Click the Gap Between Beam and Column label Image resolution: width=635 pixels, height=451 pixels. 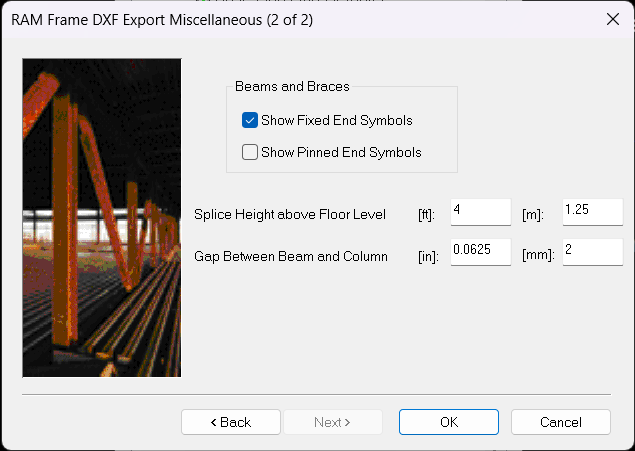tap(291, 256)
